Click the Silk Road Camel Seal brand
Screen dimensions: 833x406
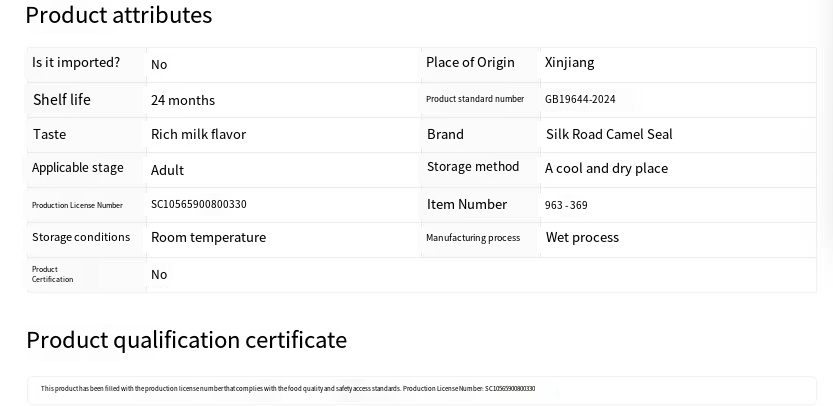click(x=609, y=134)
